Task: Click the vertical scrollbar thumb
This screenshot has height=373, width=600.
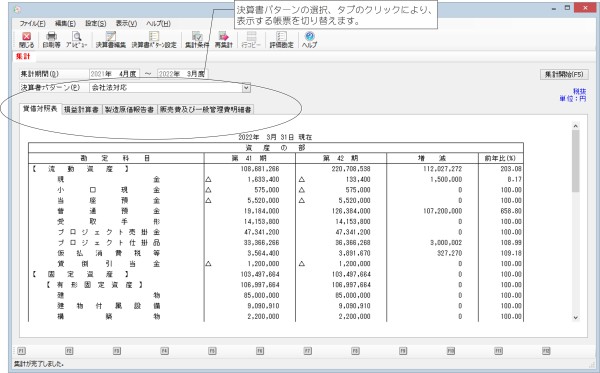Action: (576, 161)
